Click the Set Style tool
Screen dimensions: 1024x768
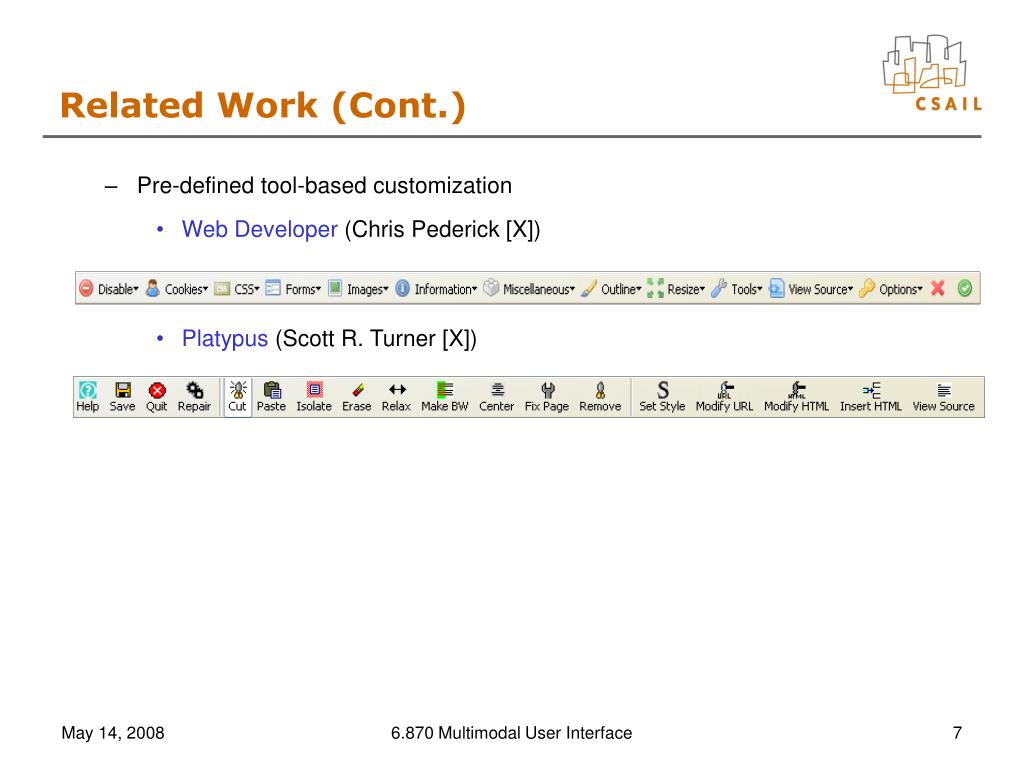662,396
